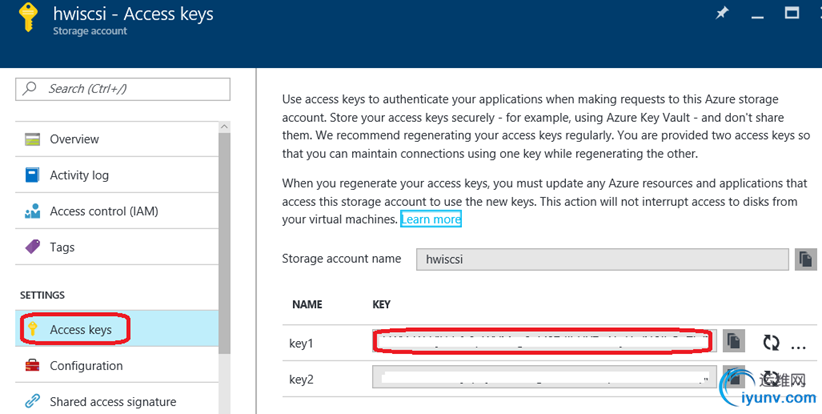The width and height of the screenshot is (822, 414).
Task: Click the Tags icon in the sidebar
Action: click(32, 247)
